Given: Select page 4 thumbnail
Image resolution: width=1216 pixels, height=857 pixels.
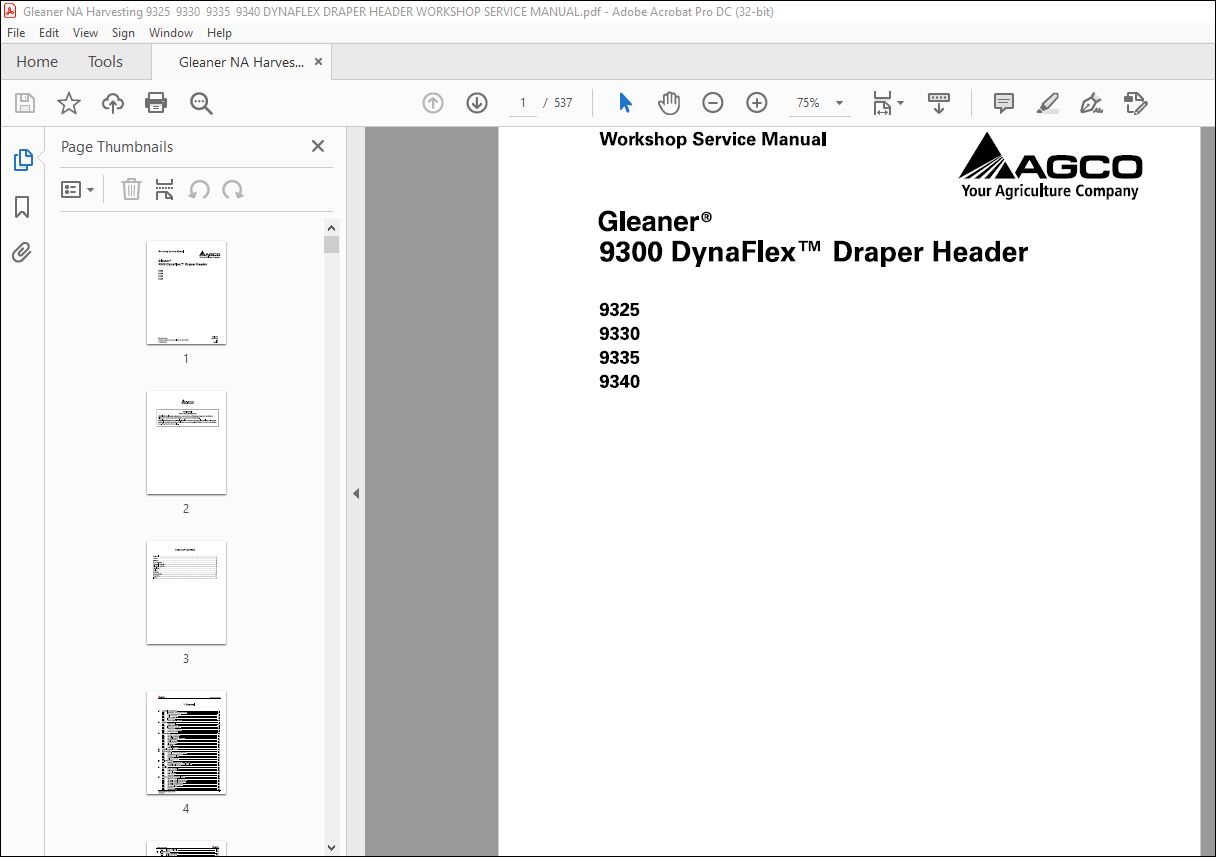Looking at the screenshot, I should (x=186, y=743).
